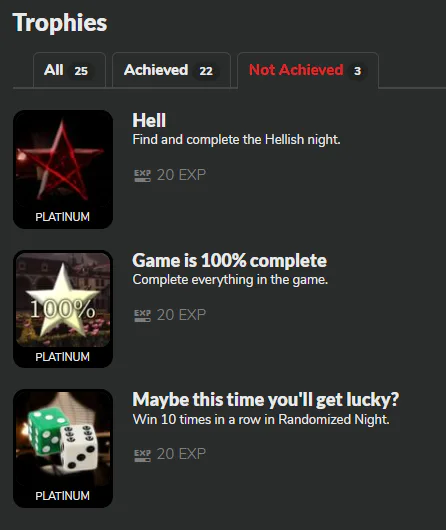Open the Hell trophy title
The image size is (446, 530).
149,120
